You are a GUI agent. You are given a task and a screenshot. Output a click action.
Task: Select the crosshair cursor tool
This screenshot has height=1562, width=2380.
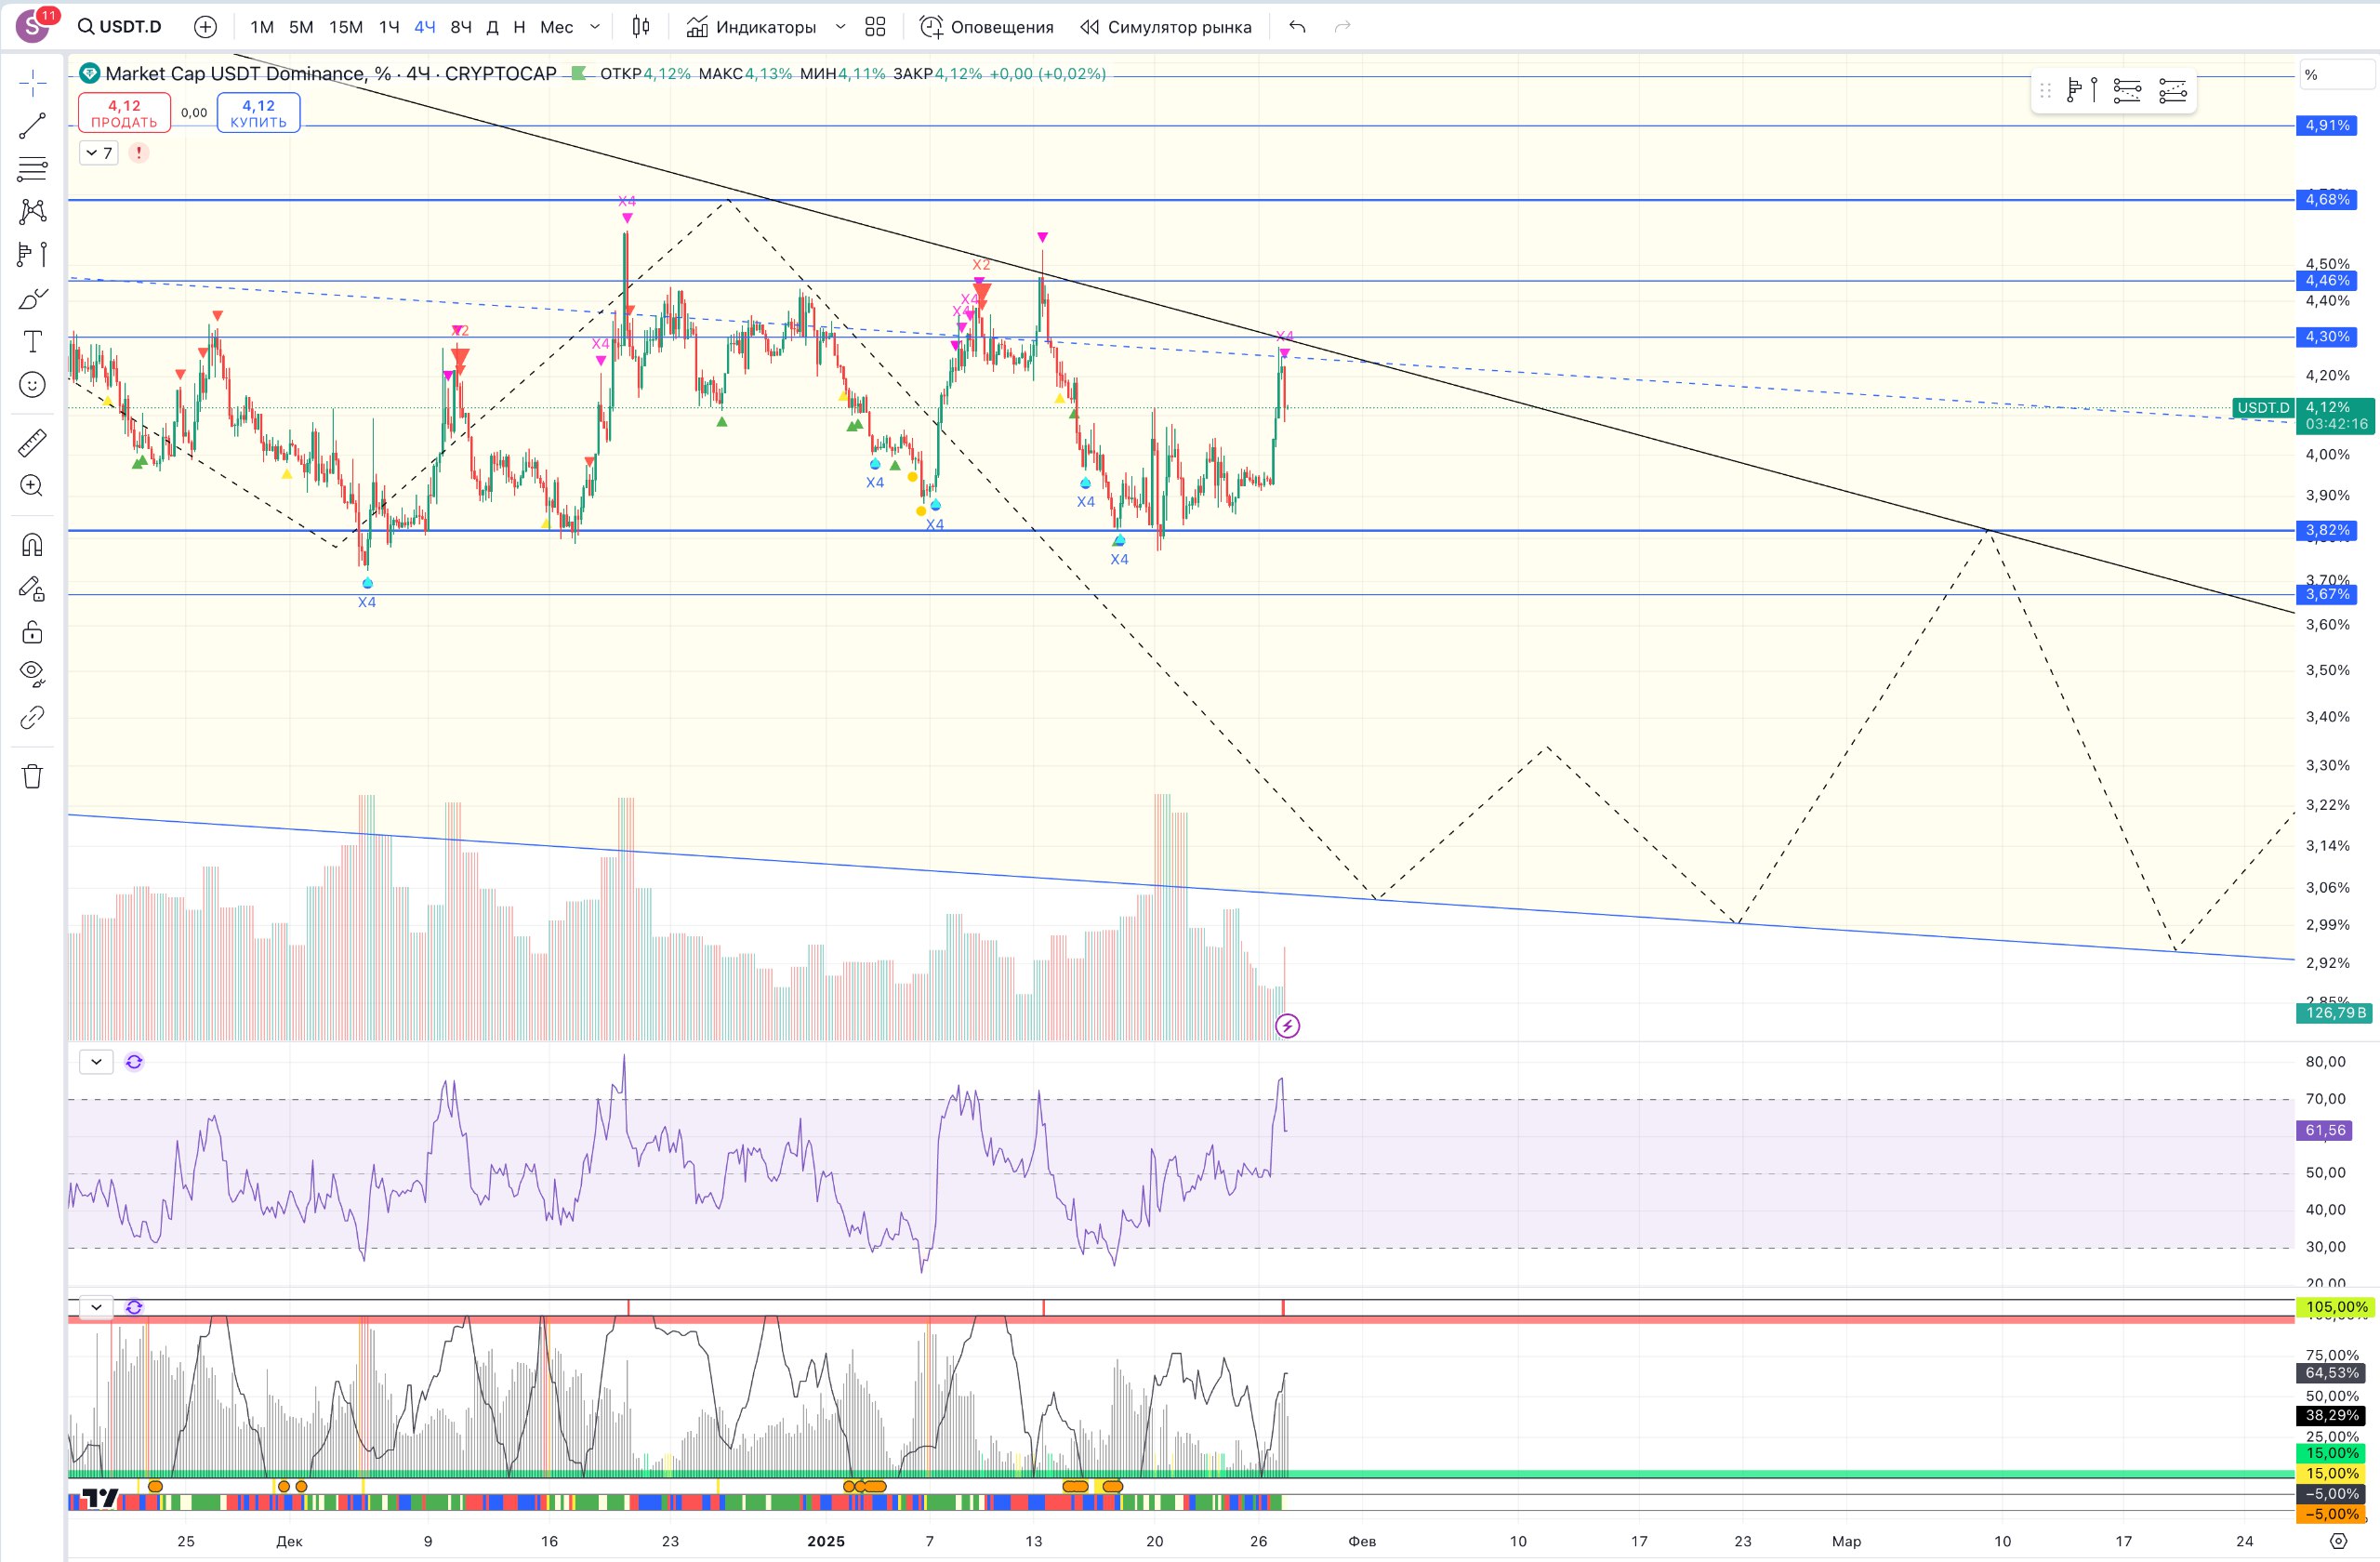[32, 83]
